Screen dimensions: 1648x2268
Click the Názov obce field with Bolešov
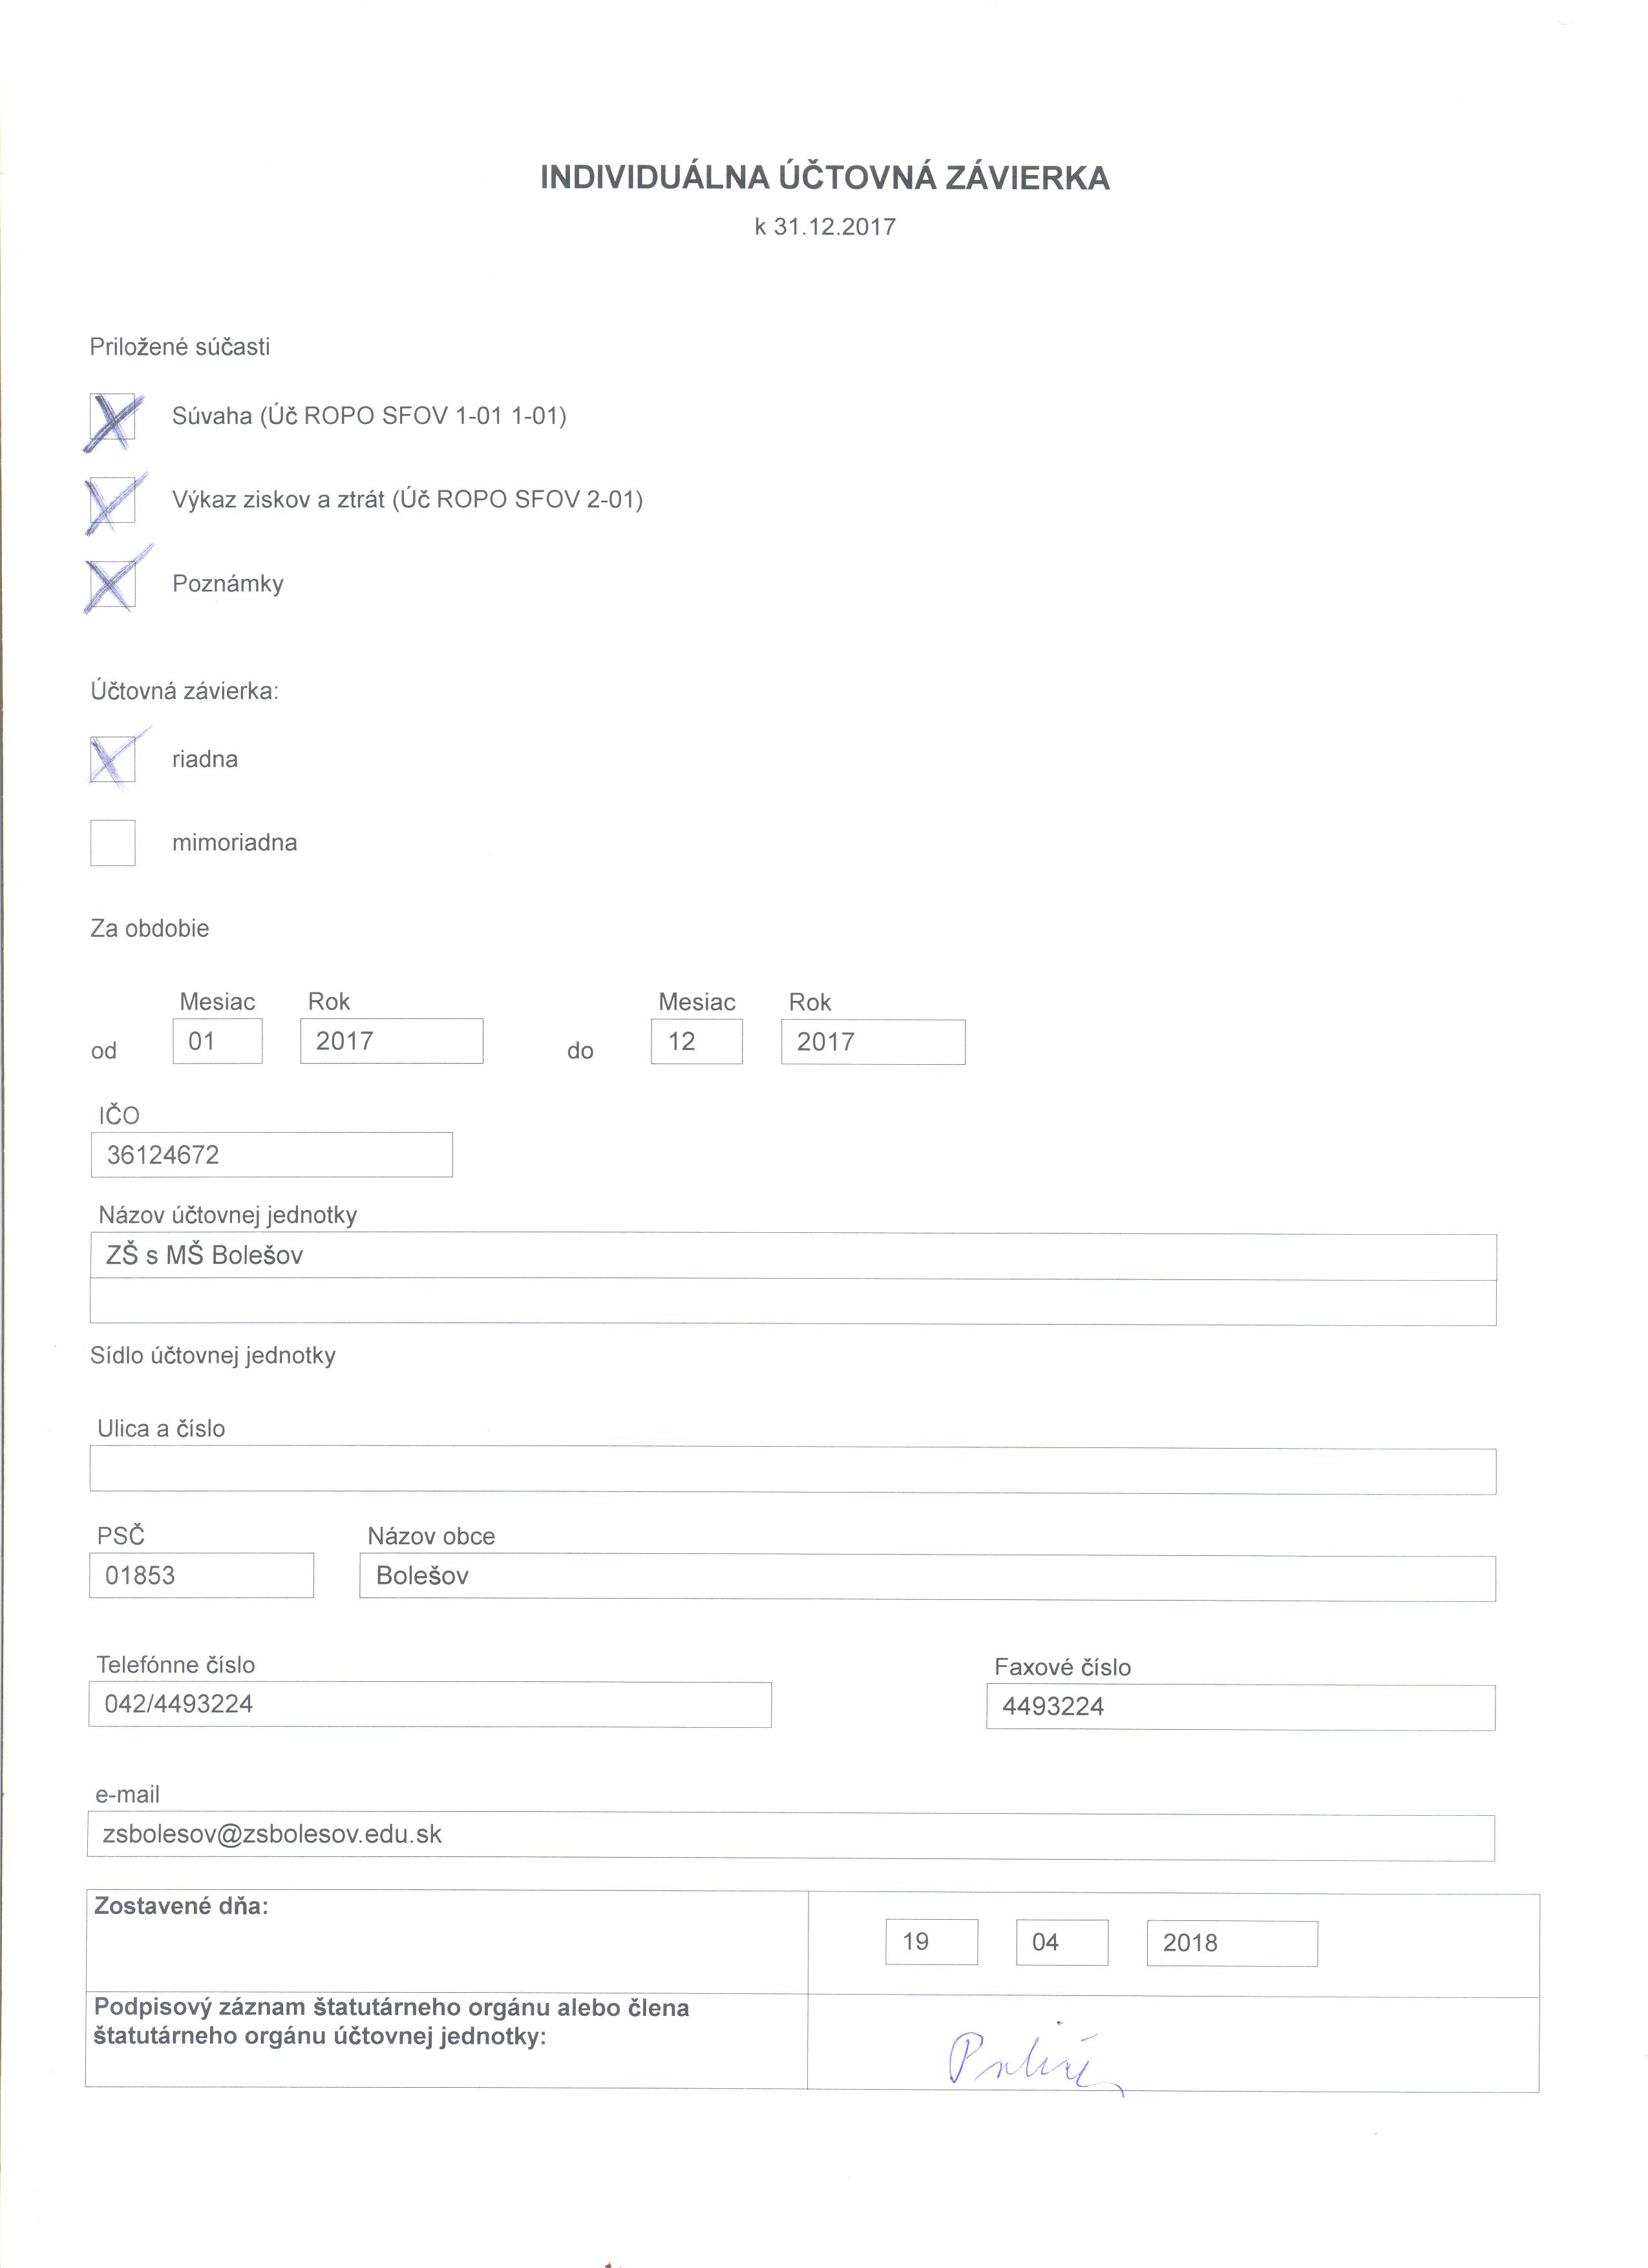pyautogui.click(x=927, y=1577)
